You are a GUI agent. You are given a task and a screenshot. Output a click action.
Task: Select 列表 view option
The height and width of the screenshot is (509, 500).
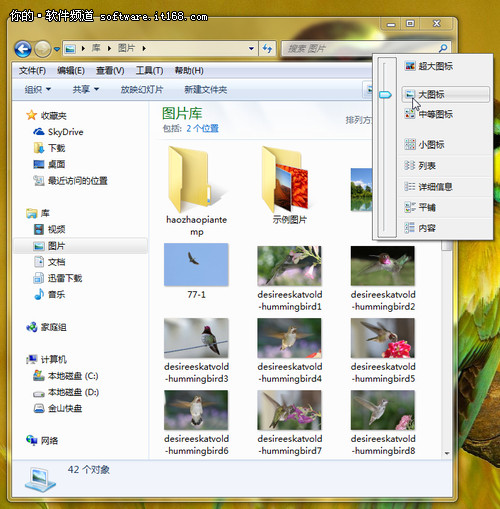click(446, 165)
